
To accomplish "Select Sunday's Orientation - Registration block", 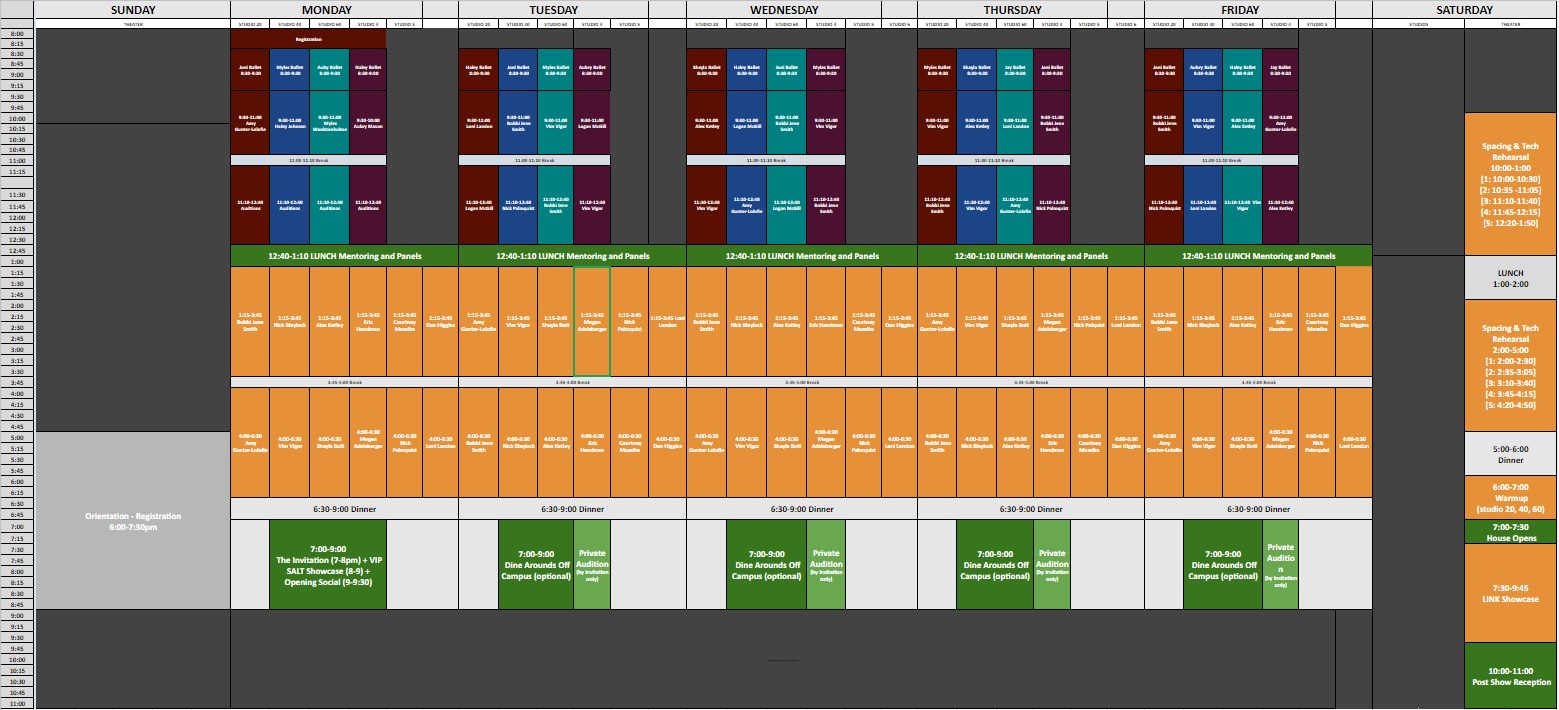I will click(x=133, y=521).
